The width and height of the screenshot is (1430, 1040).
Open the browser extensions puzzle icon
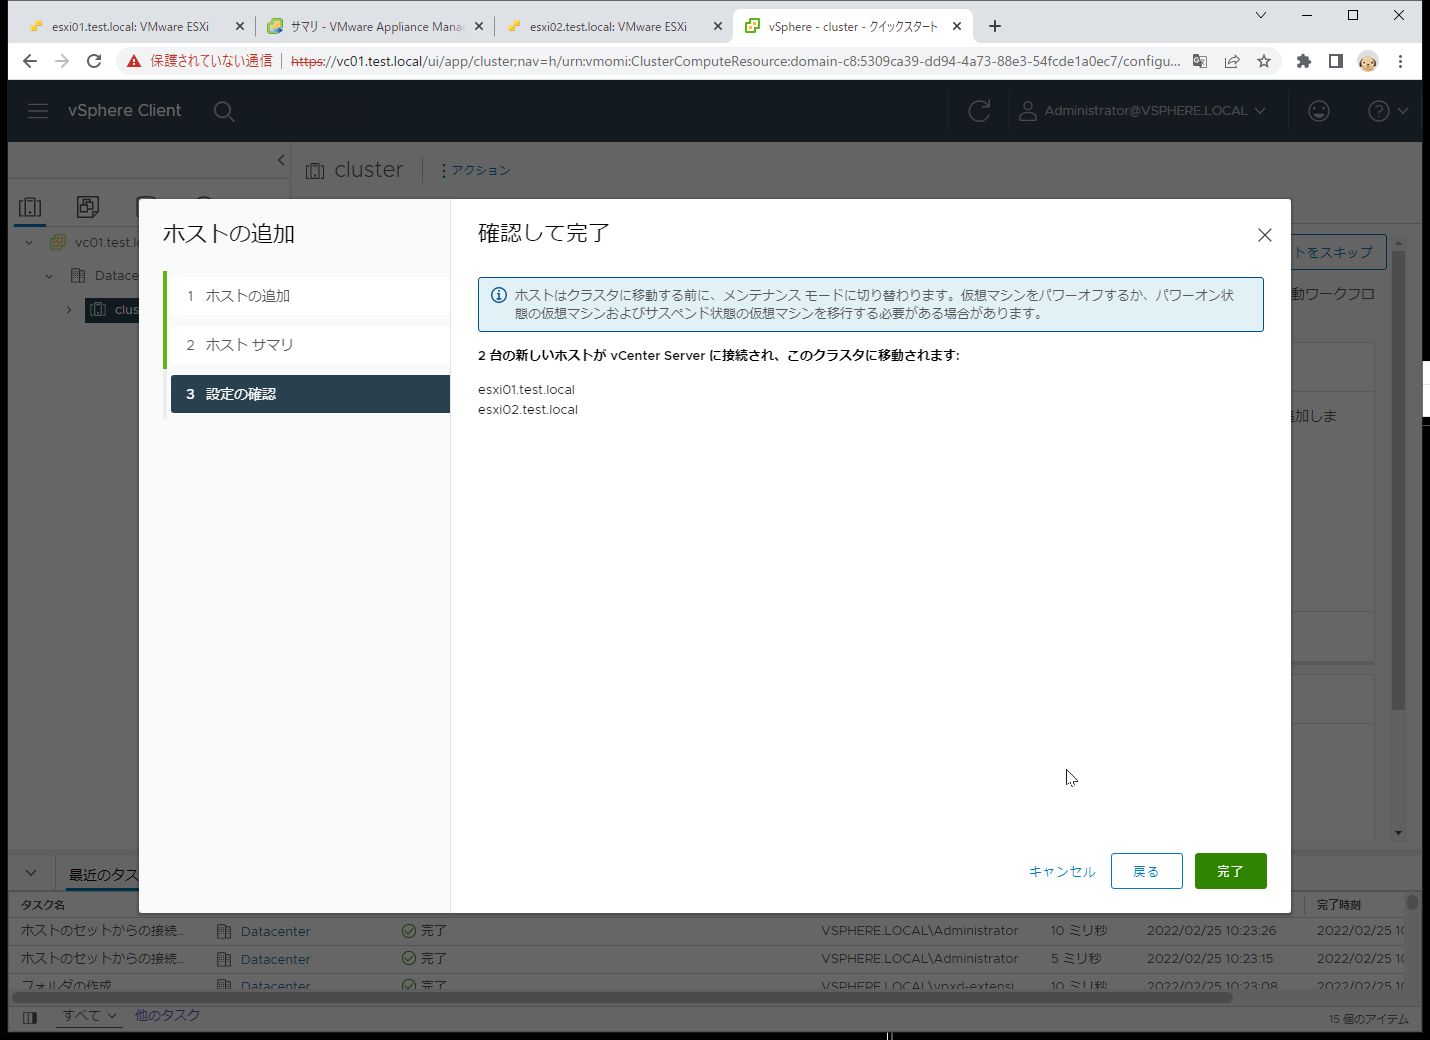click(1303, 61)
